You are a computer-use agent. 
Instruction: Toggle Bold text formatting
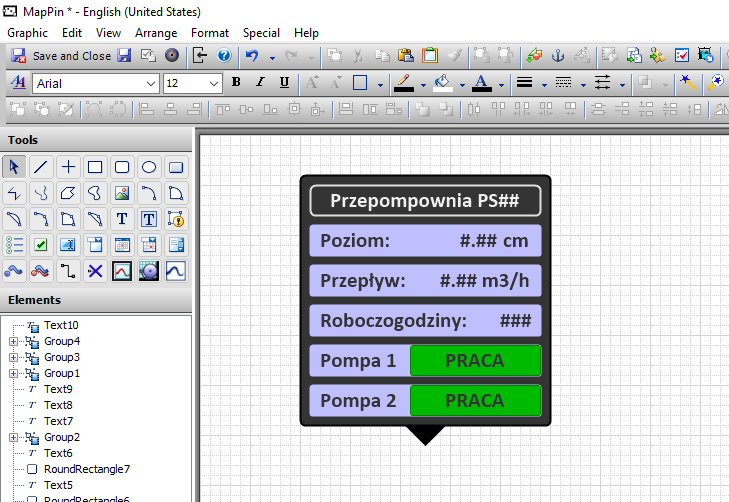point(236,83)
